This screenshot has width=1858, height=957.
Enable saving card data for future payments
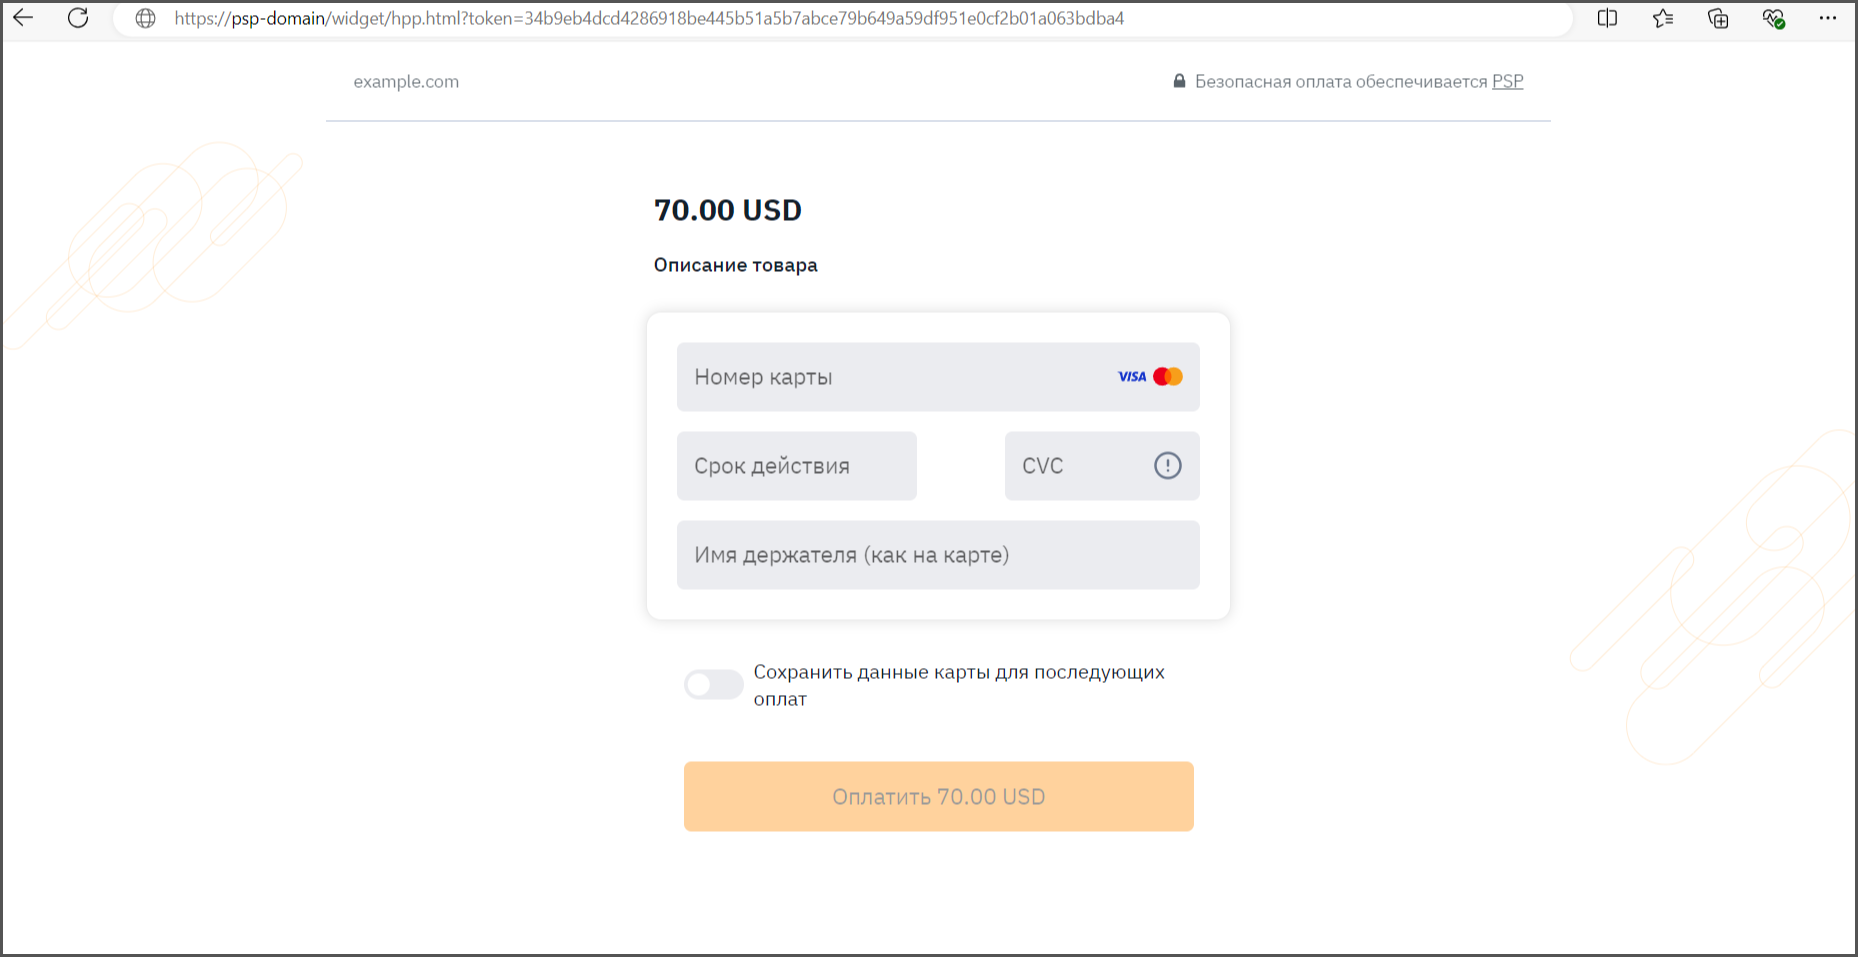pos(713,684)
